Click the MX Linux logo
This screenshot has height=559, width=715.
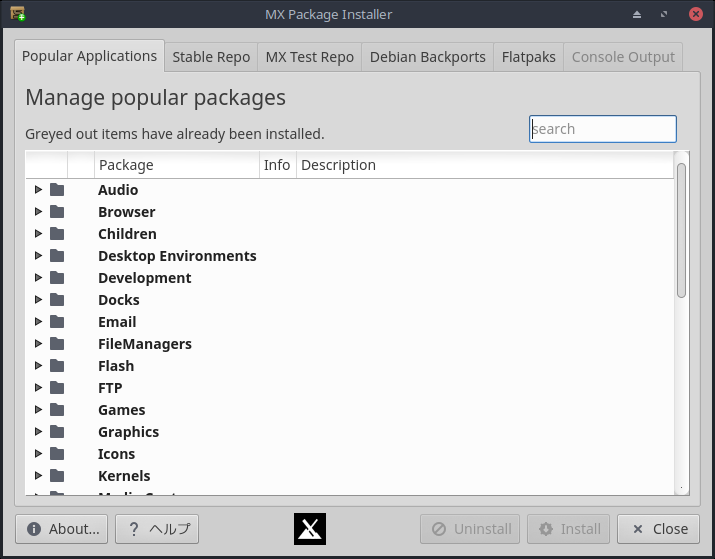(310, 529)
